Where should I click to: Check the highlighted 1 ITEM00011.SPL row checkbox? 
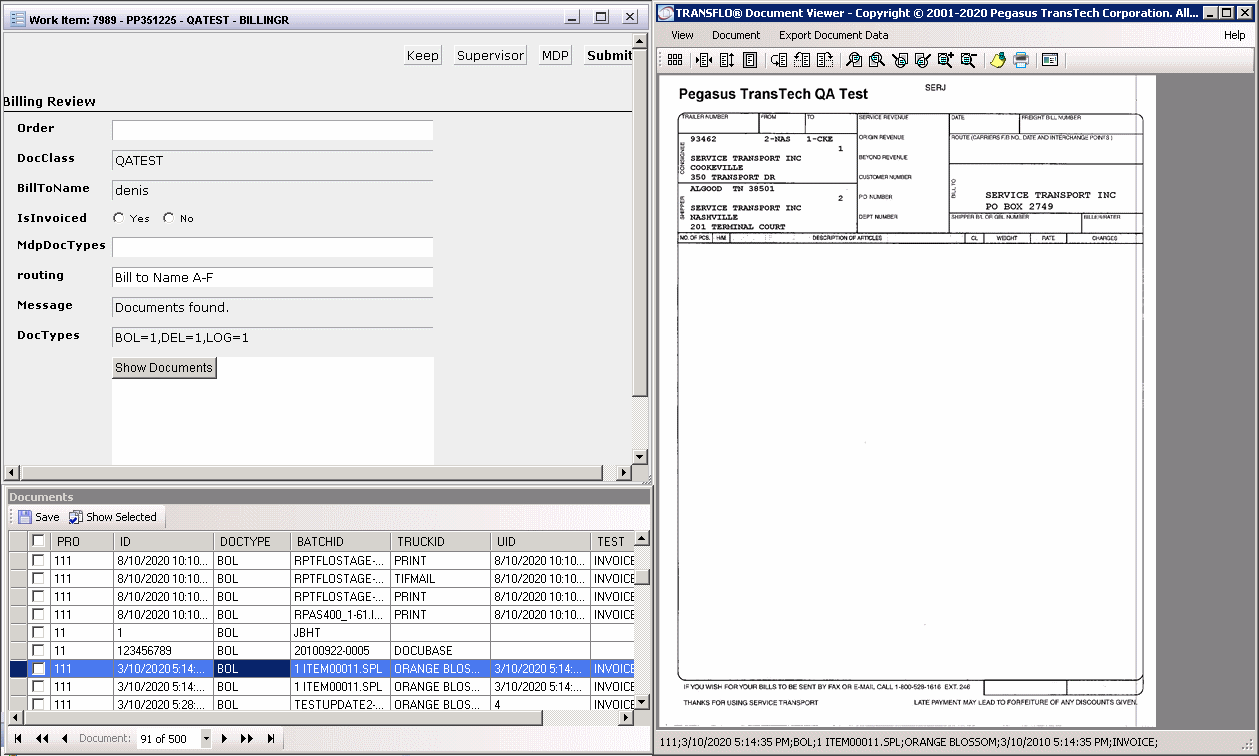coord(38,668)
